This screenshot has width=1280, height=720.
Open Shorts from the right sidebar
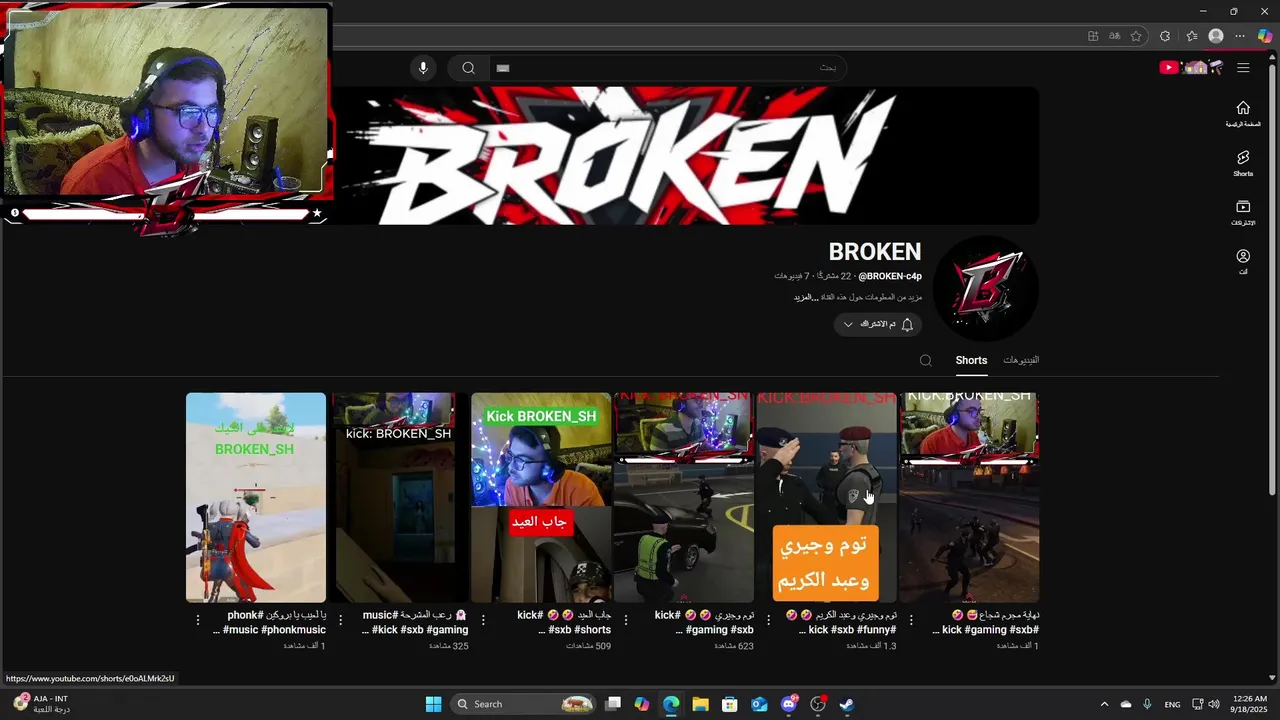tap(1243, 164)
